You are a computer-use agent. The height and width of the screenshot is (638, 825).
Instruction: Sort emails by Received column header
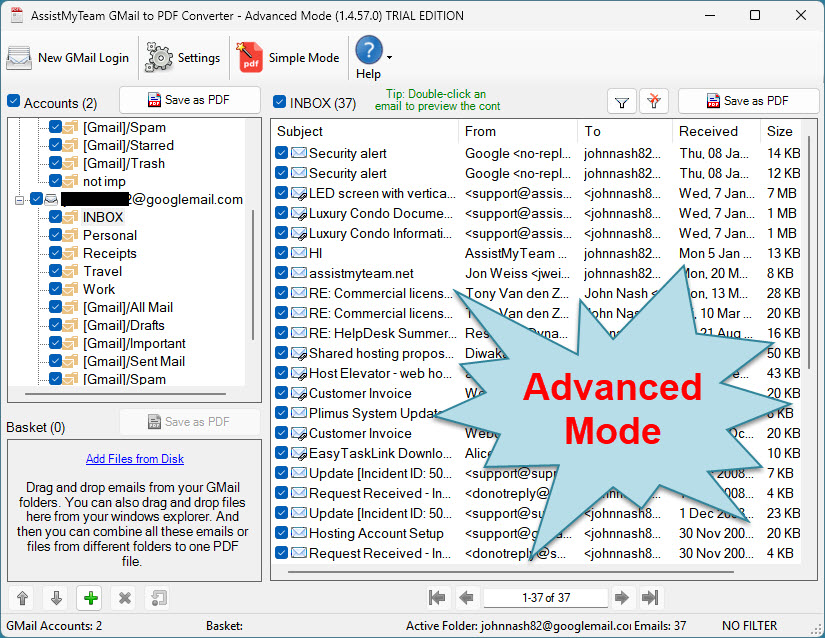[x=708, y=131]
